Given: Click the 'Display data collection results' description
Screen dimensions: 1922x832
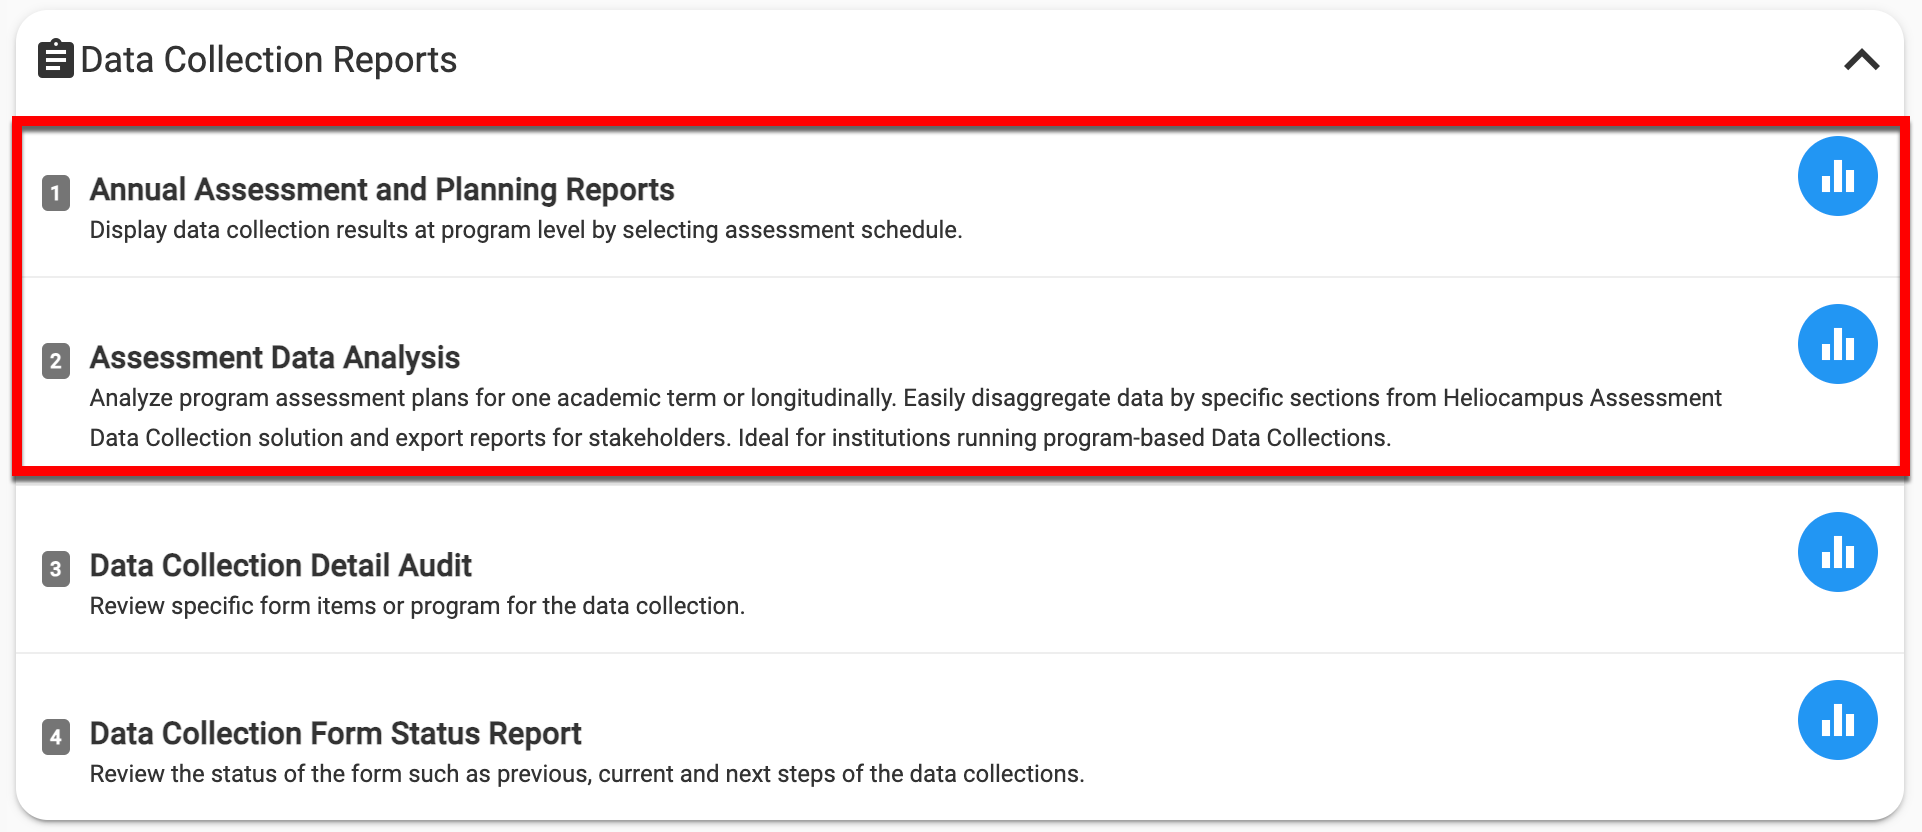Looking at the screenshot, I should click(525, 230).
